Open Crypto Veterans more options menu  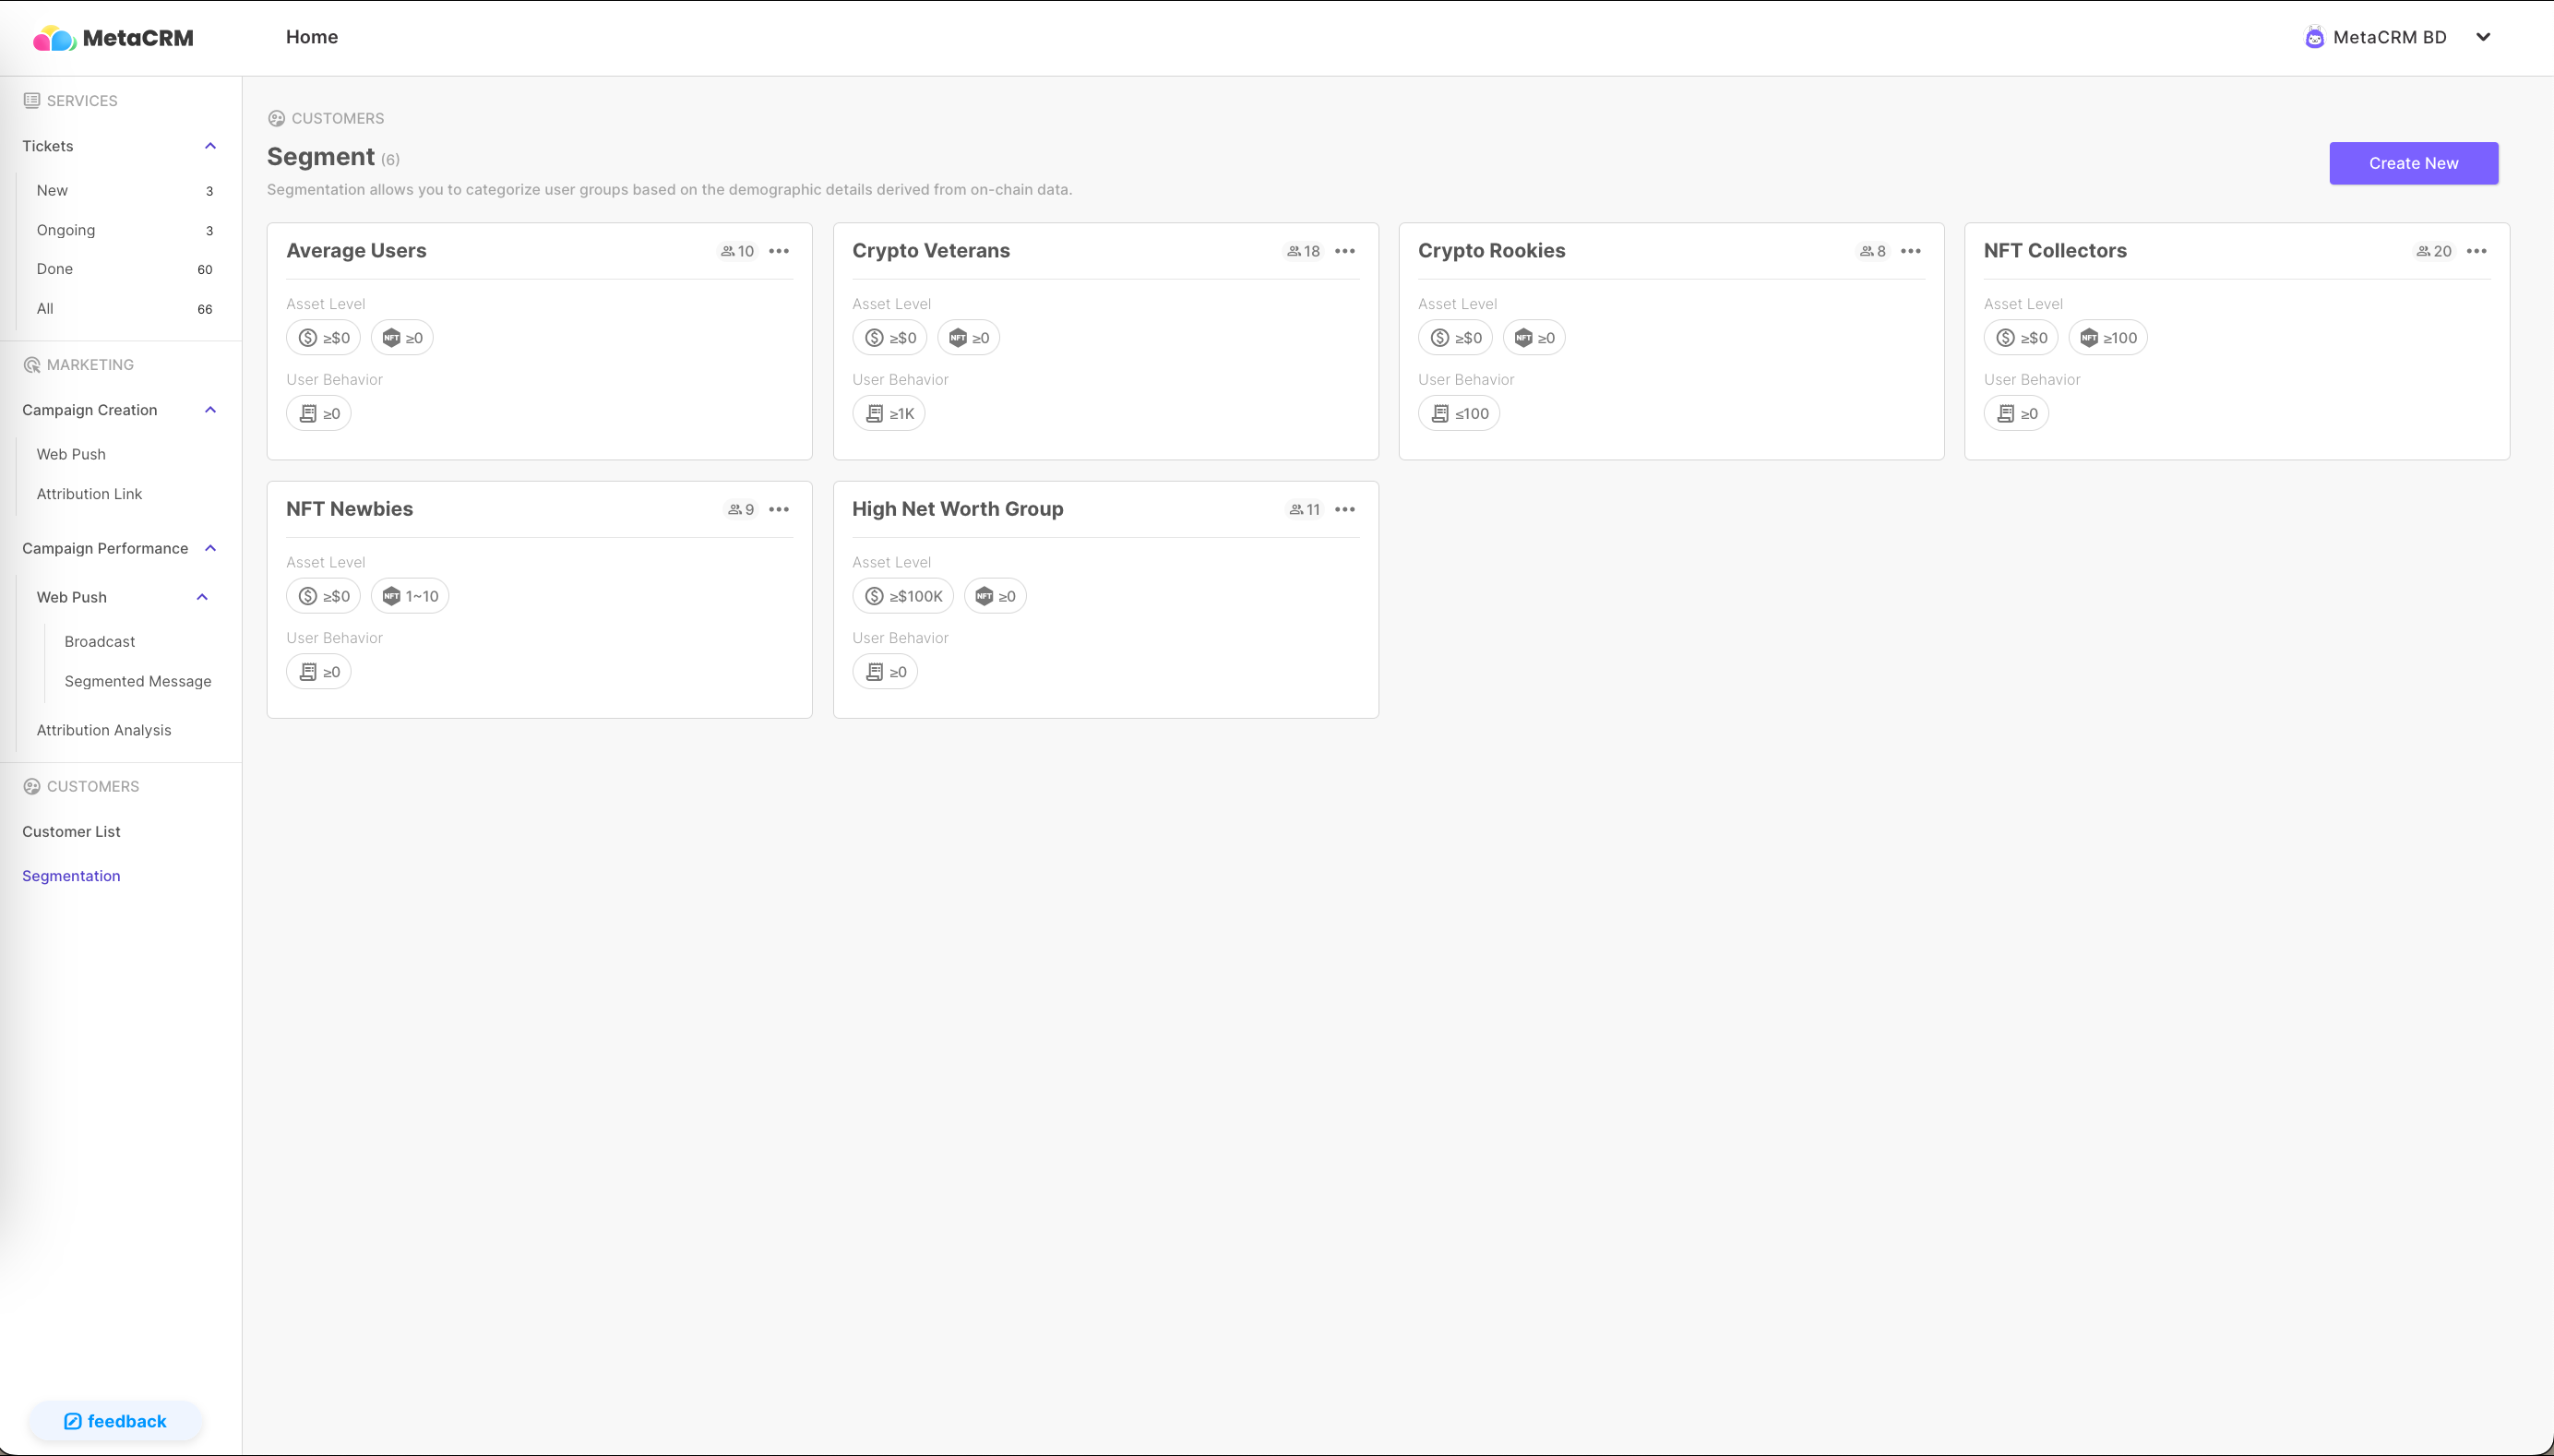point(1345,251)
